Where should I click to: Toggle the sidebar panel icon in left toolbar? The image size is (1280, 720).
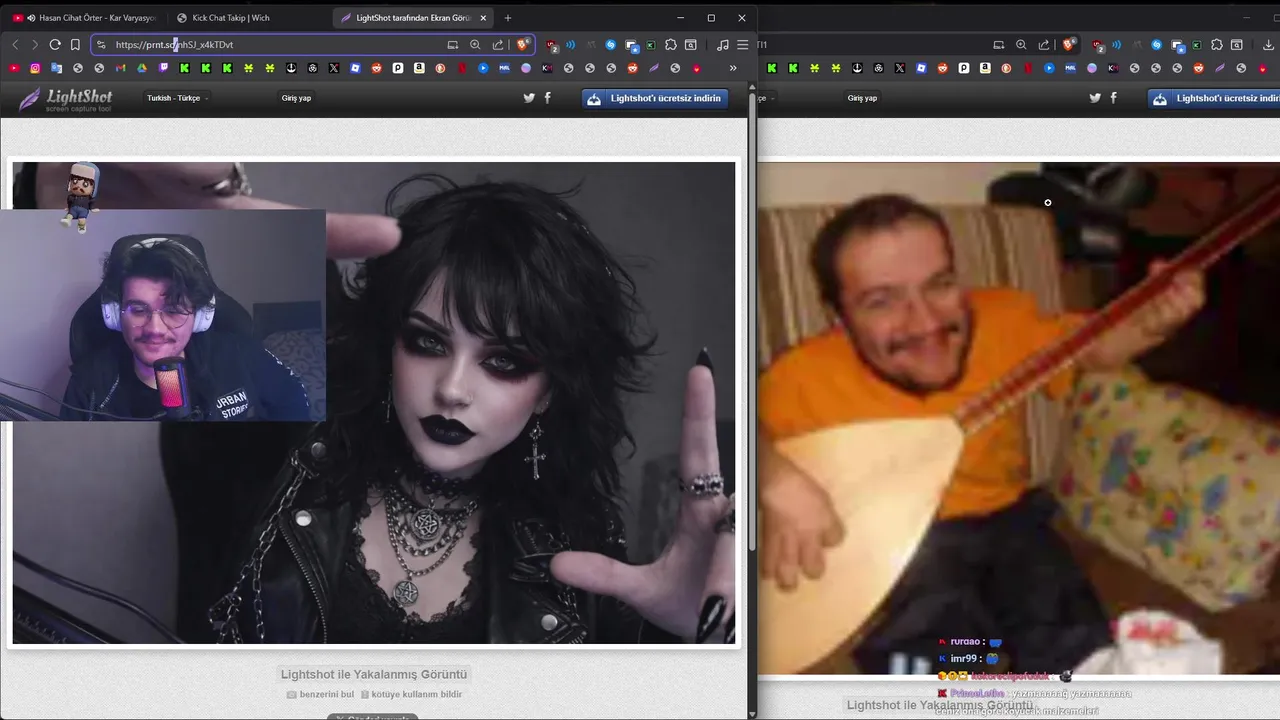click(690, 44)
